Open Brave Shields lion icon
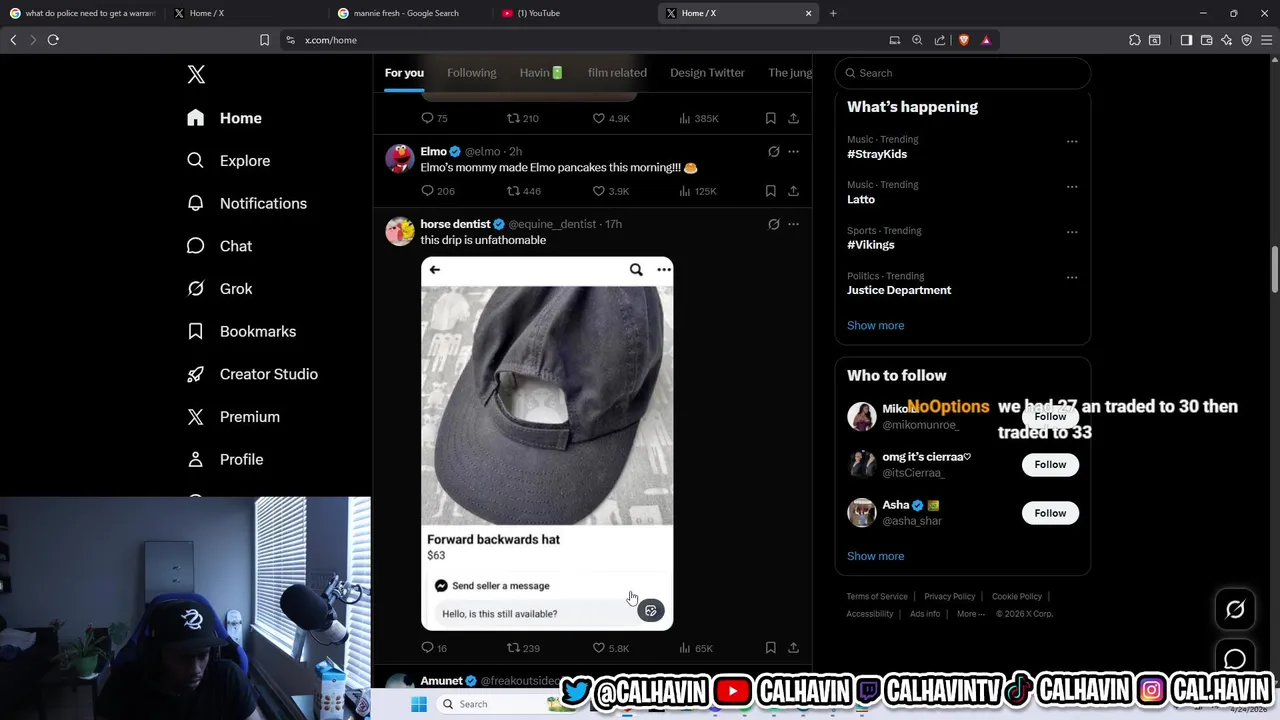1280x720 pixels. [x=964, y=40]
